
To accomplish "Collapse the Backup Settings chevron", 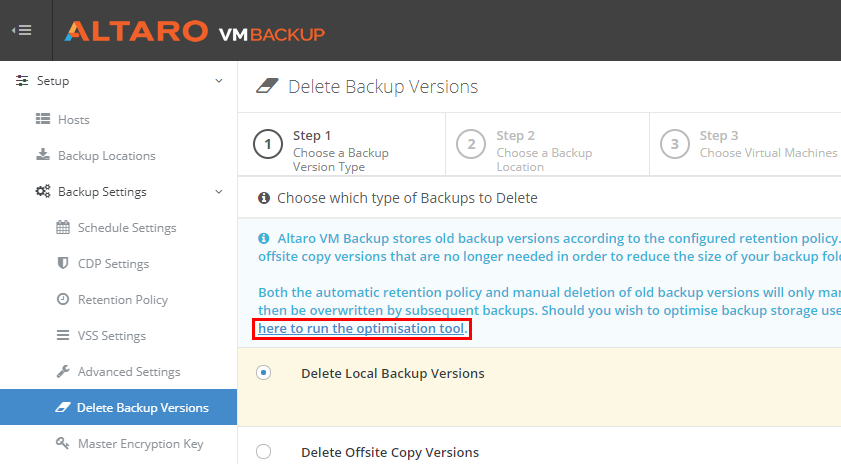I will [x=219, y=192].
